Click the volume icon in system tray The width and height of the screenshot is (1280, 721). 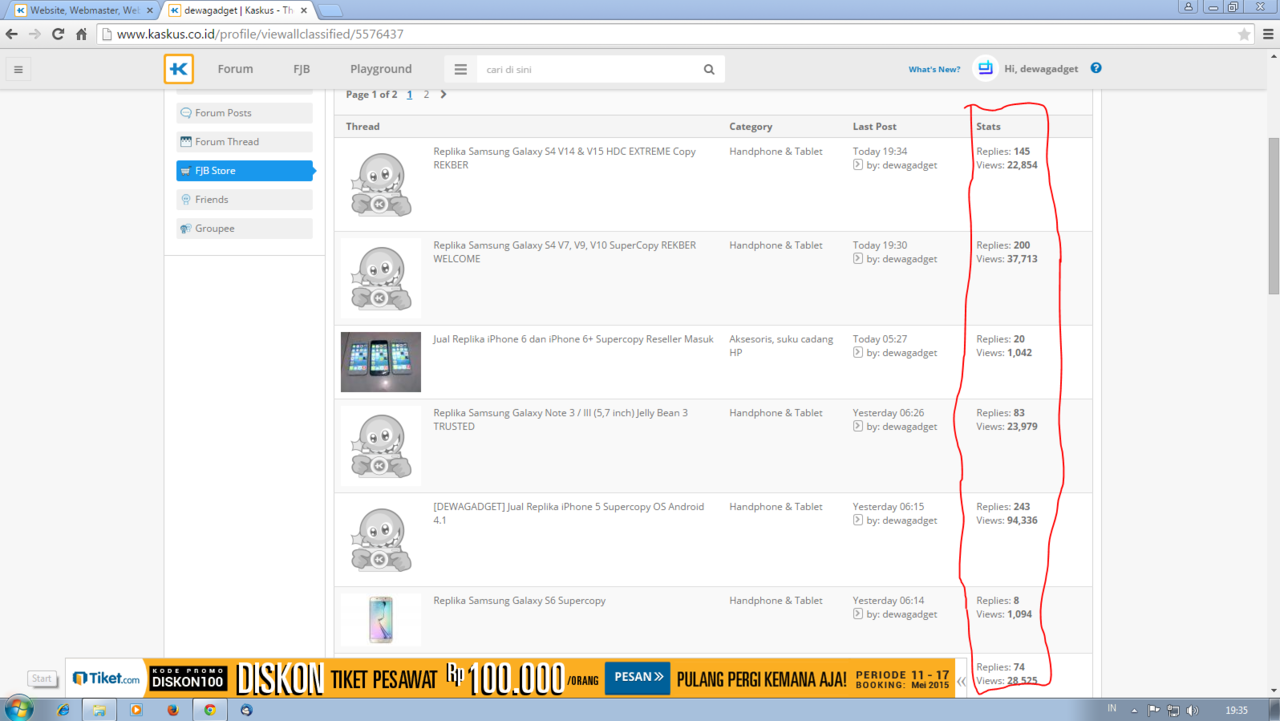1192,710
